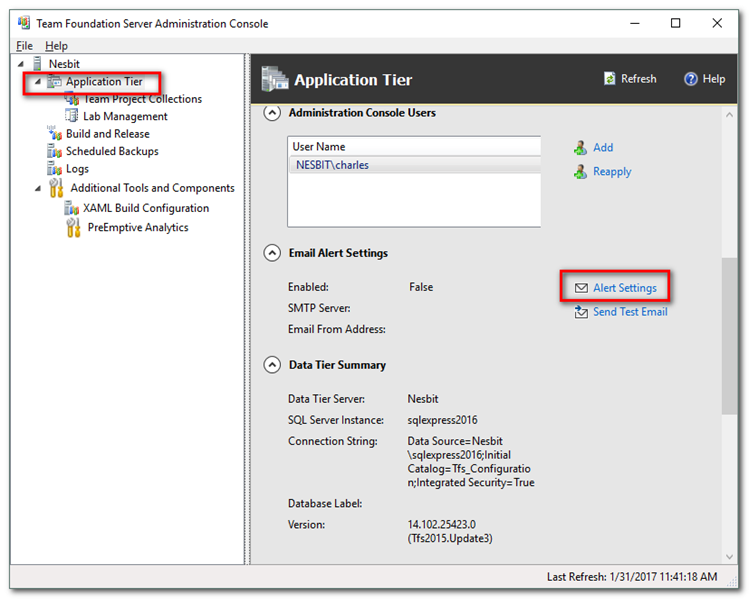Click the vertical scrollbar thumb

tap(729, 336)
